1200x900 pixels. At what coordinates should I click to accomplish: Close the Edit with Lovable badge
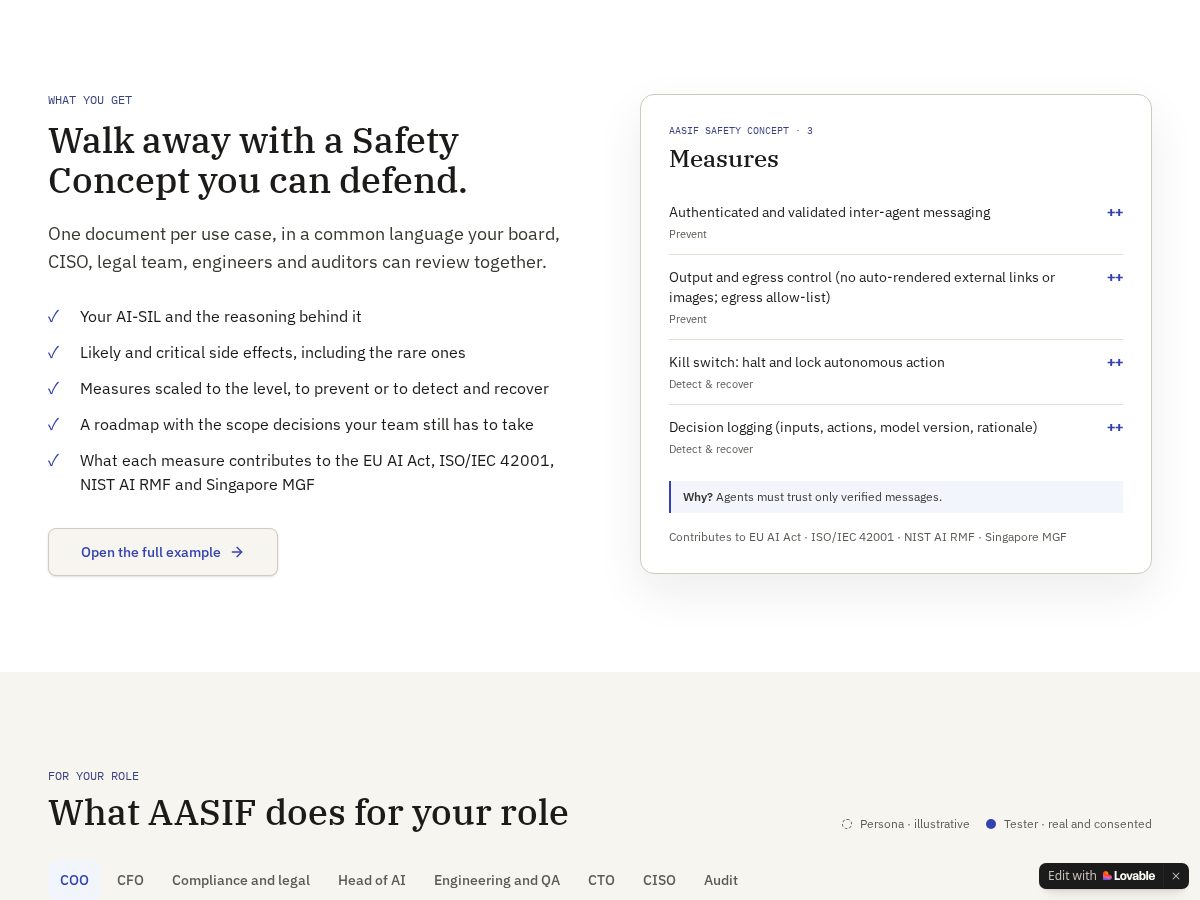tap(1176, 876)
